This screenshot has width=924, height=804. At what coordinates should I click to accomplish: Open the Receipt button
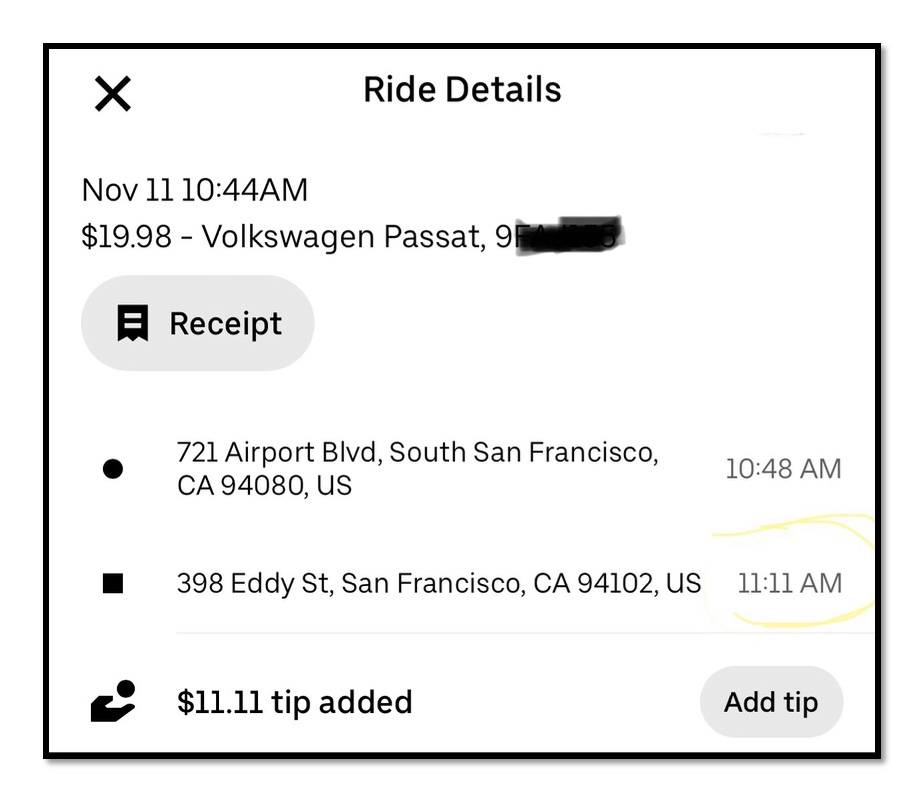(x=197, y=323)
